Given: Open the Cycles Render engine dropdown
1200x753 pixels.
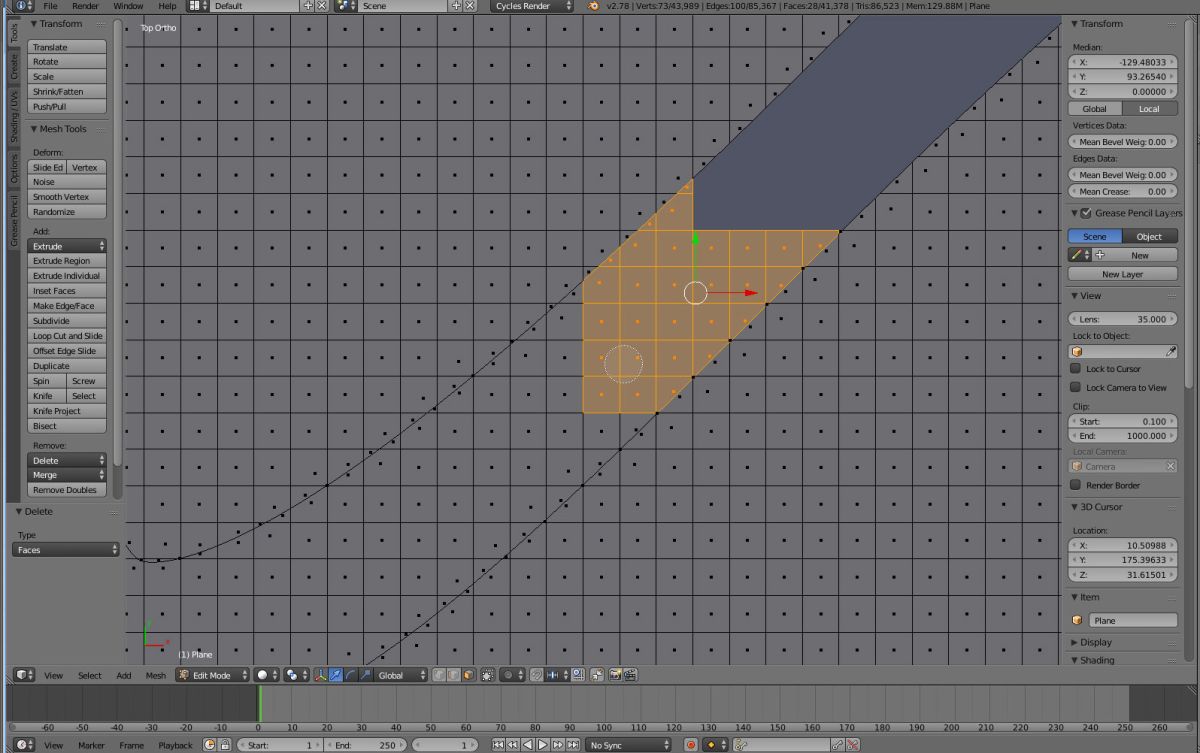Looking at the screenshot, I should tap(533, 6).
